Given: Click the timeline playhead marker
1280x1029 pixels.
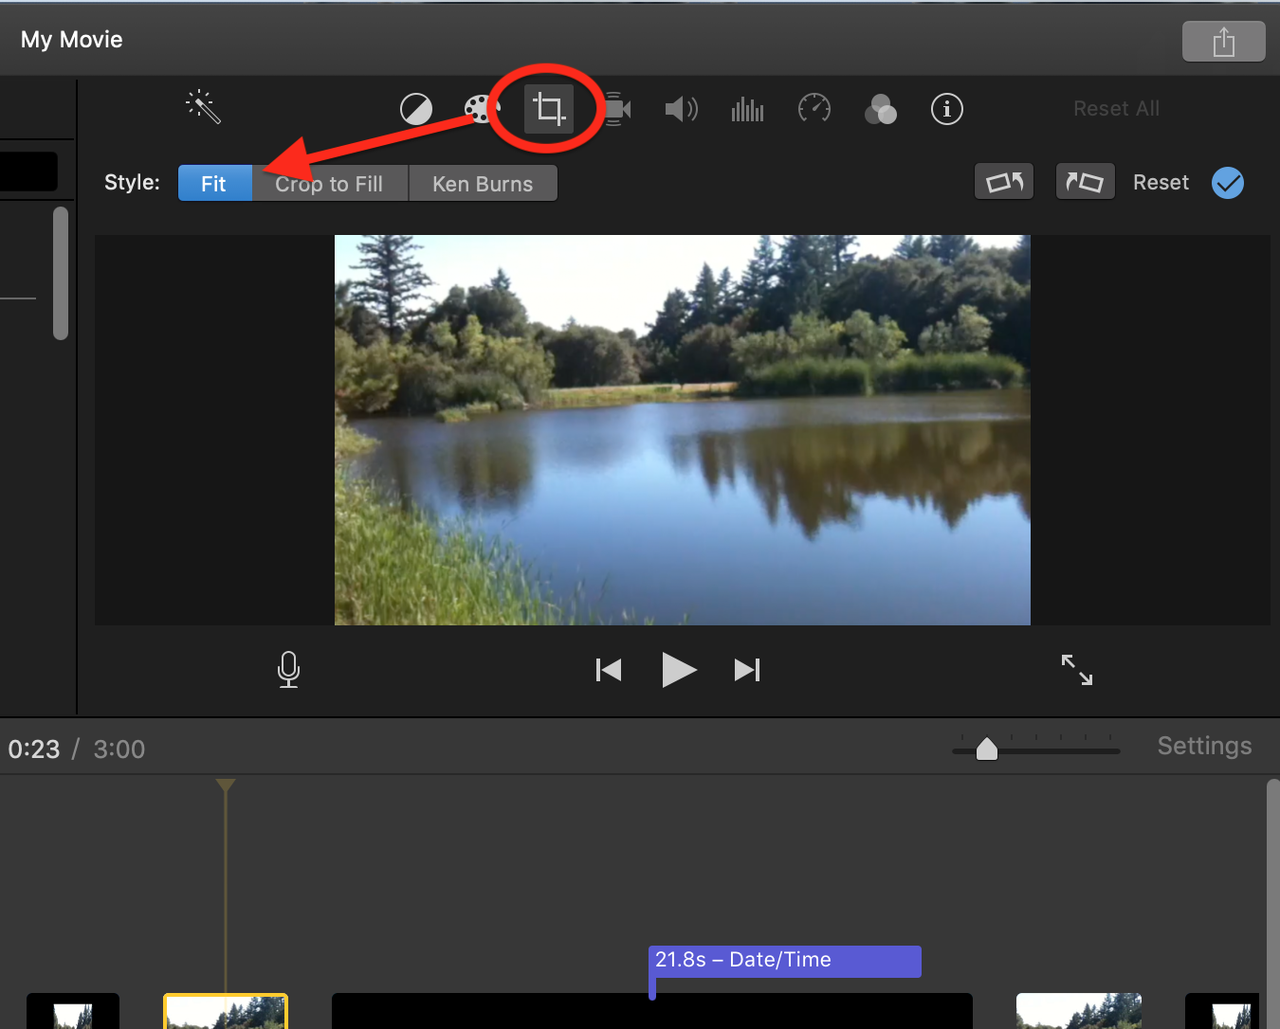Looking at the screenshot, I should tap(226, 786).
